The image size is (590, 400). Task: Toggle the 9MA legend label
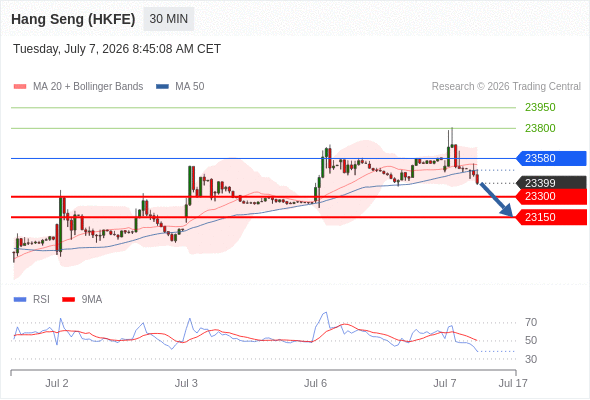point(92,300)
